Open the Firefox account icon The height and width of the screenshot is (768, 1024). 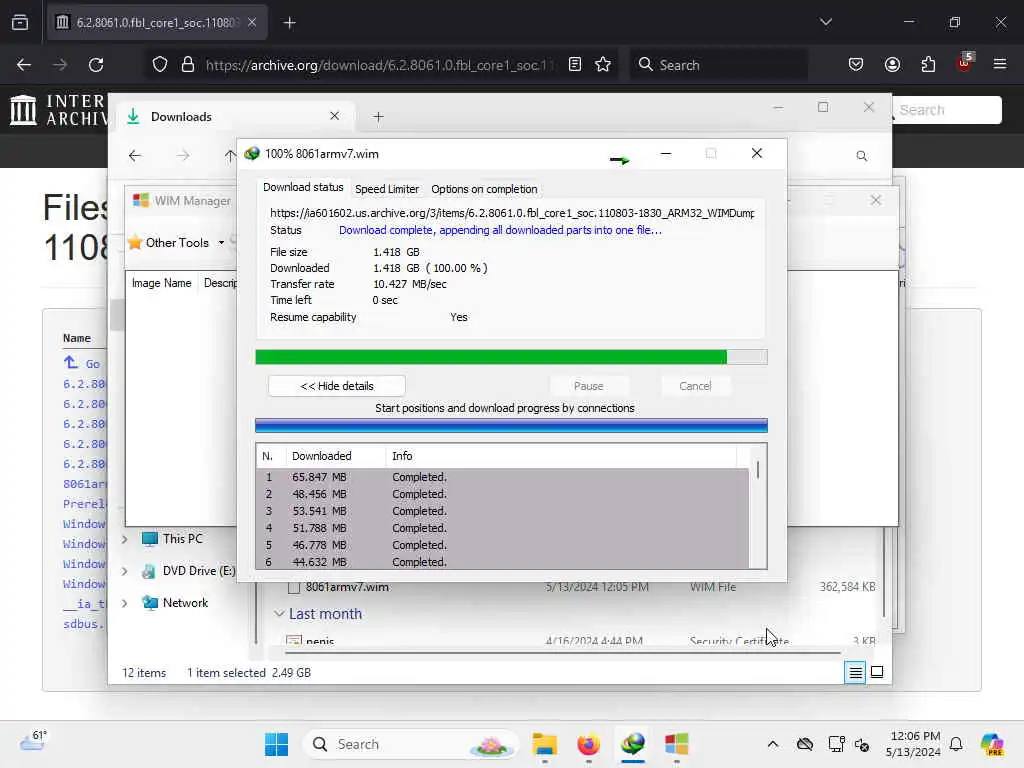(x=892, y=64)
